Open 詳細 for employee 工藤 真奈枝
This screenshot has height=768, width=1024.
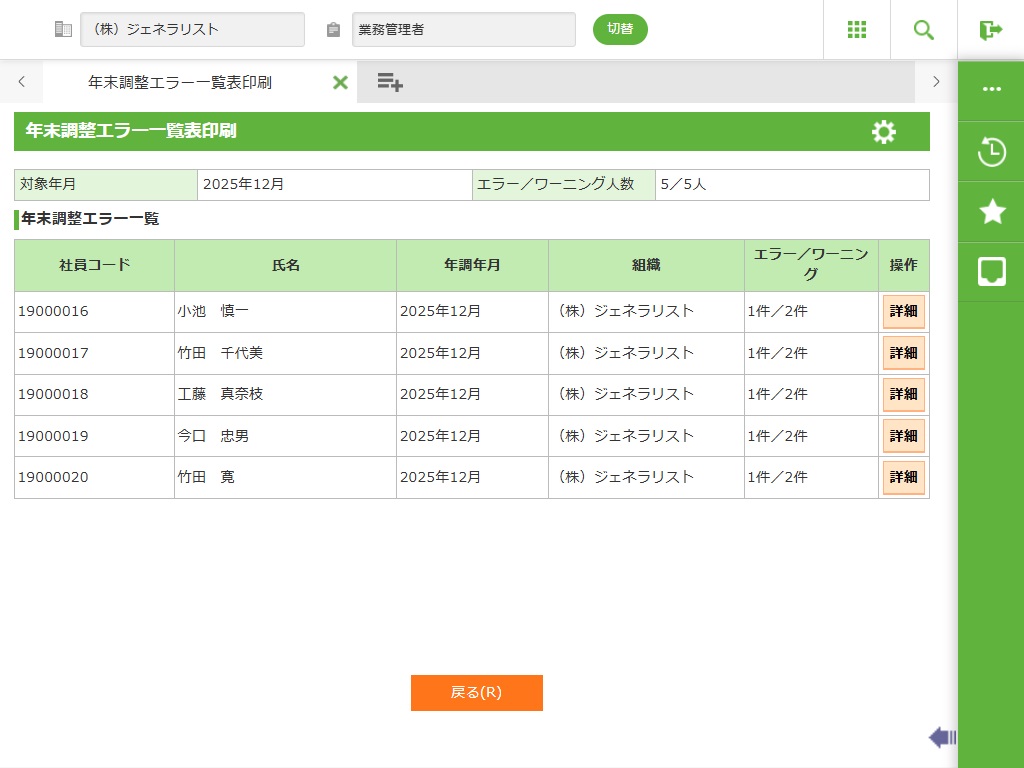(903, 394)
